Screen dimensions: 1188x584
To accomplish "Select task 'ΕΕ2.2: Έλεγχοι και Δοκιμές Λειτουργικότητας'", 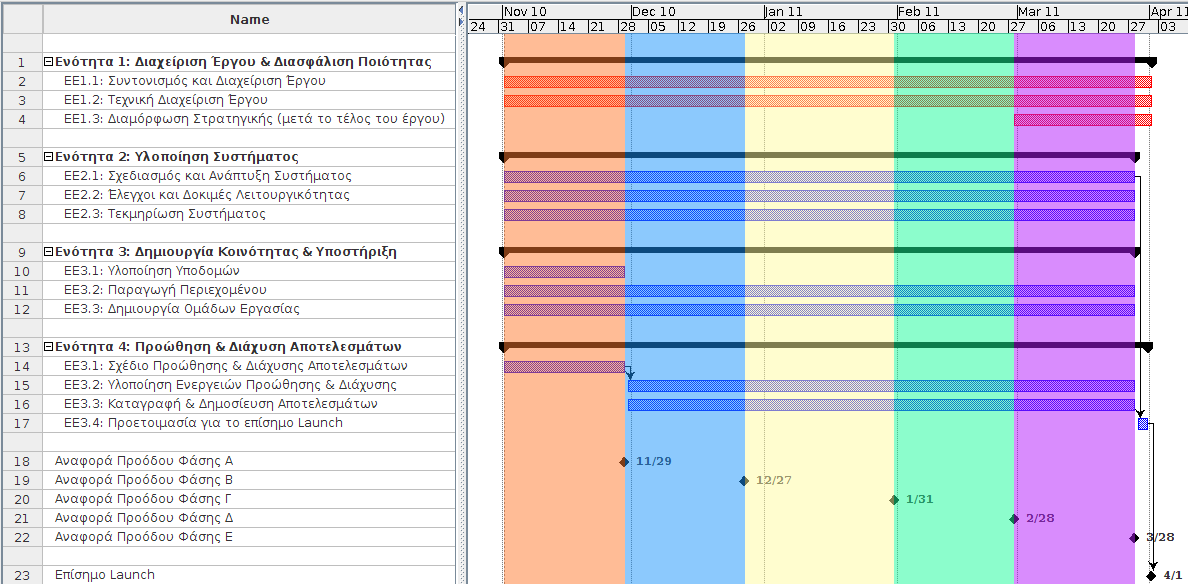I will tap(206, 195).
